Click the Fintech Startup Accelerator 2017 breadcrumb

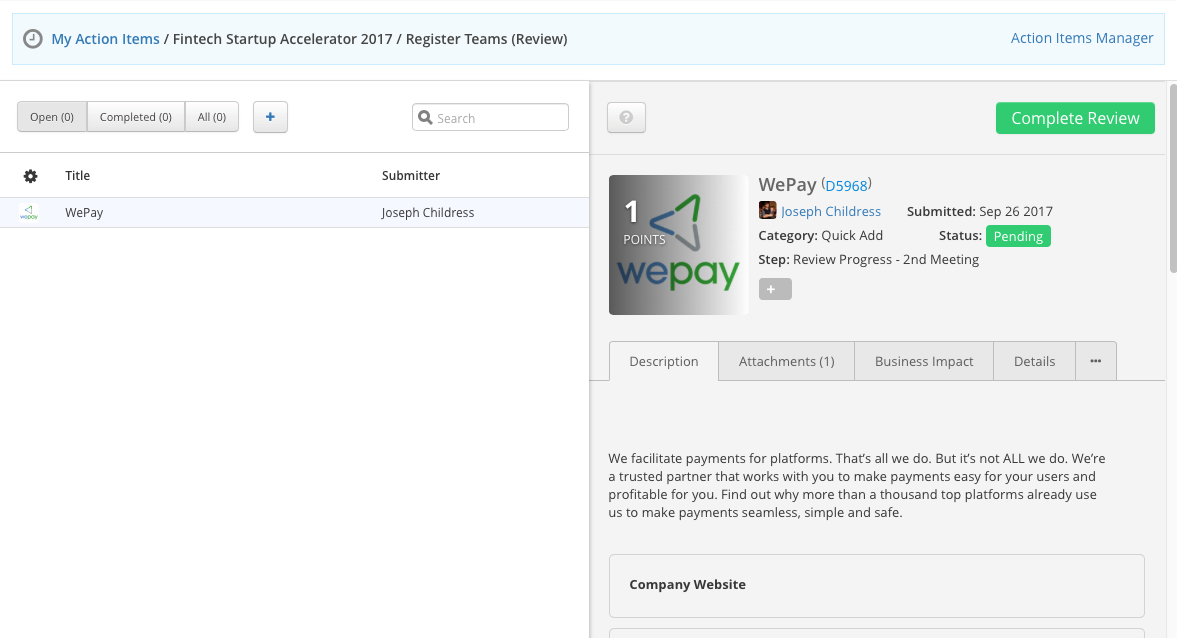(282, 39)
